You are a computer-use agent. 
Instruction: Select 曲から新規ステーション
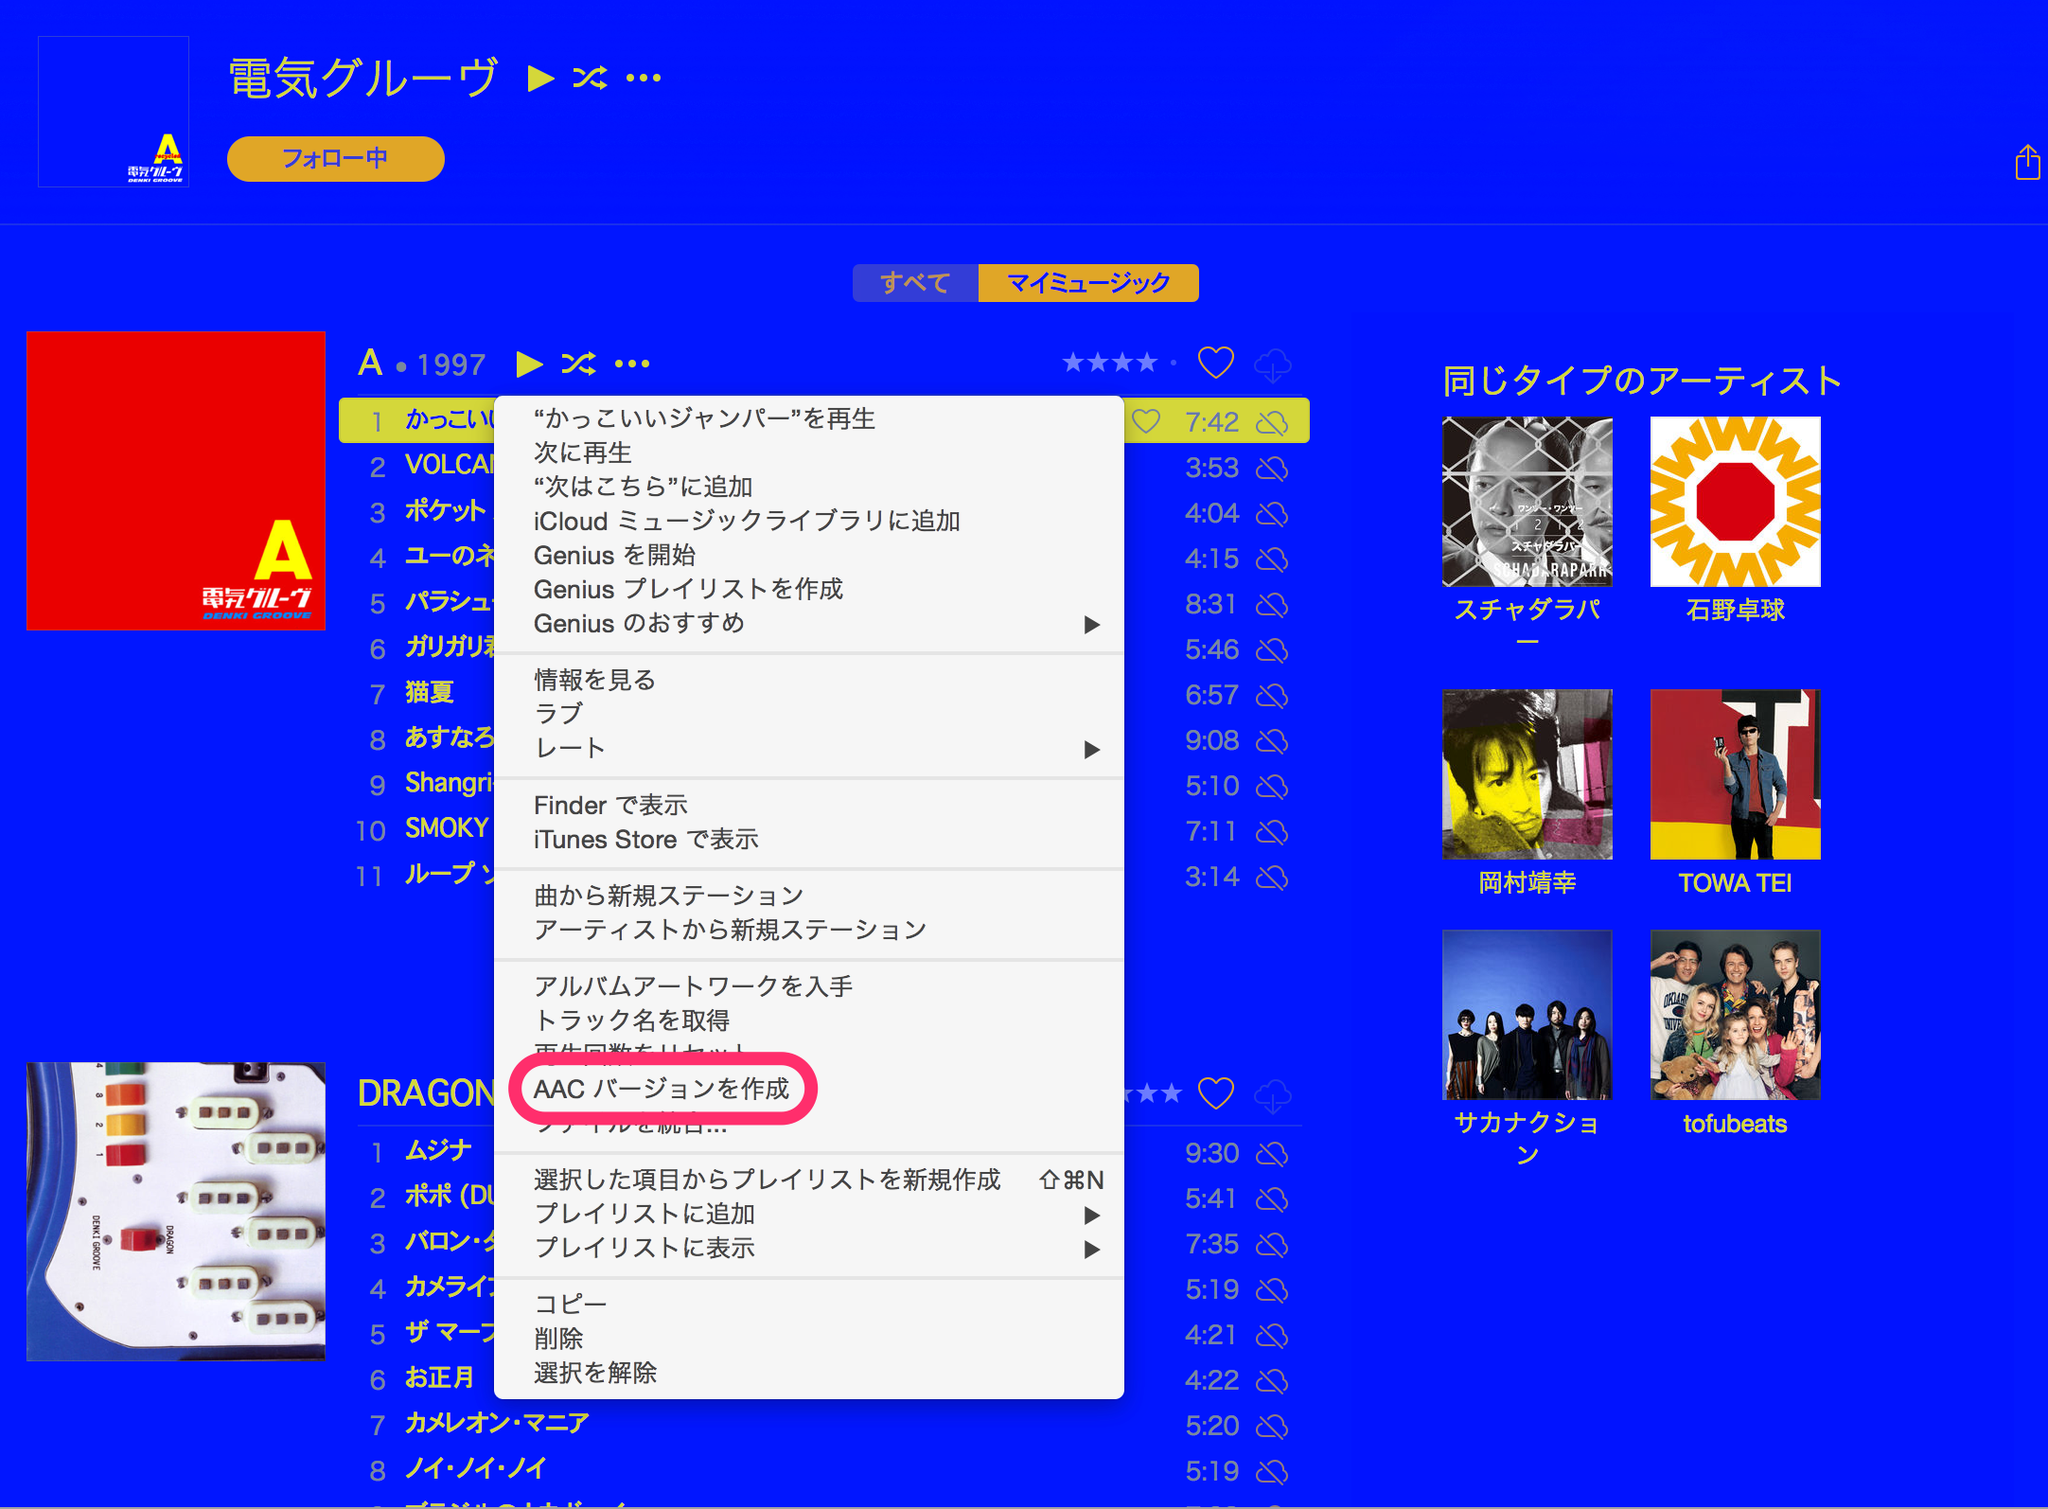click(809, 896)
